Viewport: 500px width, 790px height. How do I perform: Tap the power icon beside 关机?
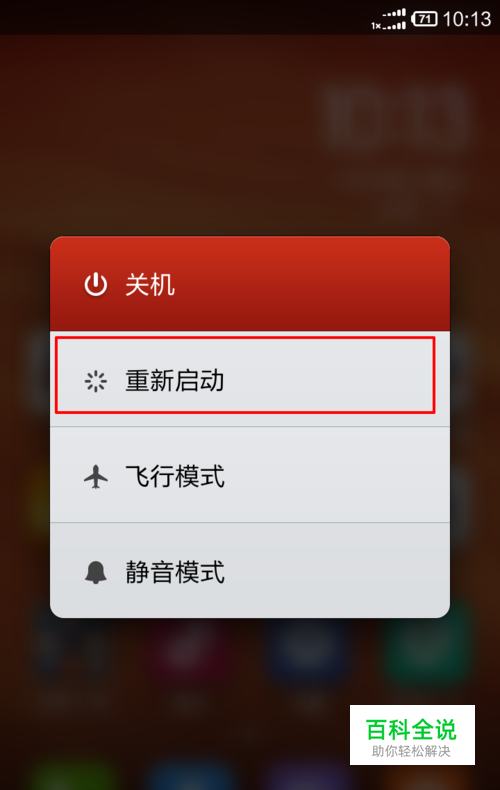[x=95, y=284]
